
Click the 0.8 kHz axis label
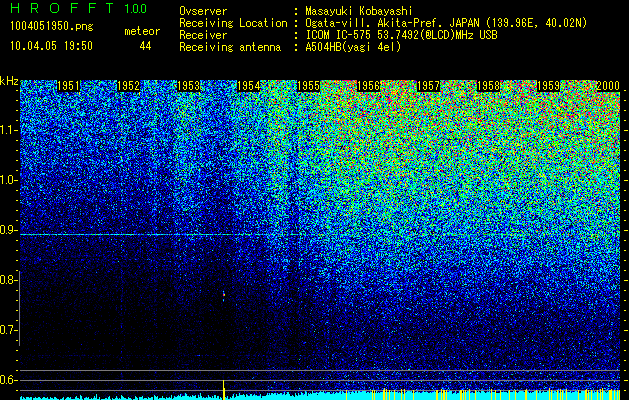pyautogui.click(x=8, y=280)
